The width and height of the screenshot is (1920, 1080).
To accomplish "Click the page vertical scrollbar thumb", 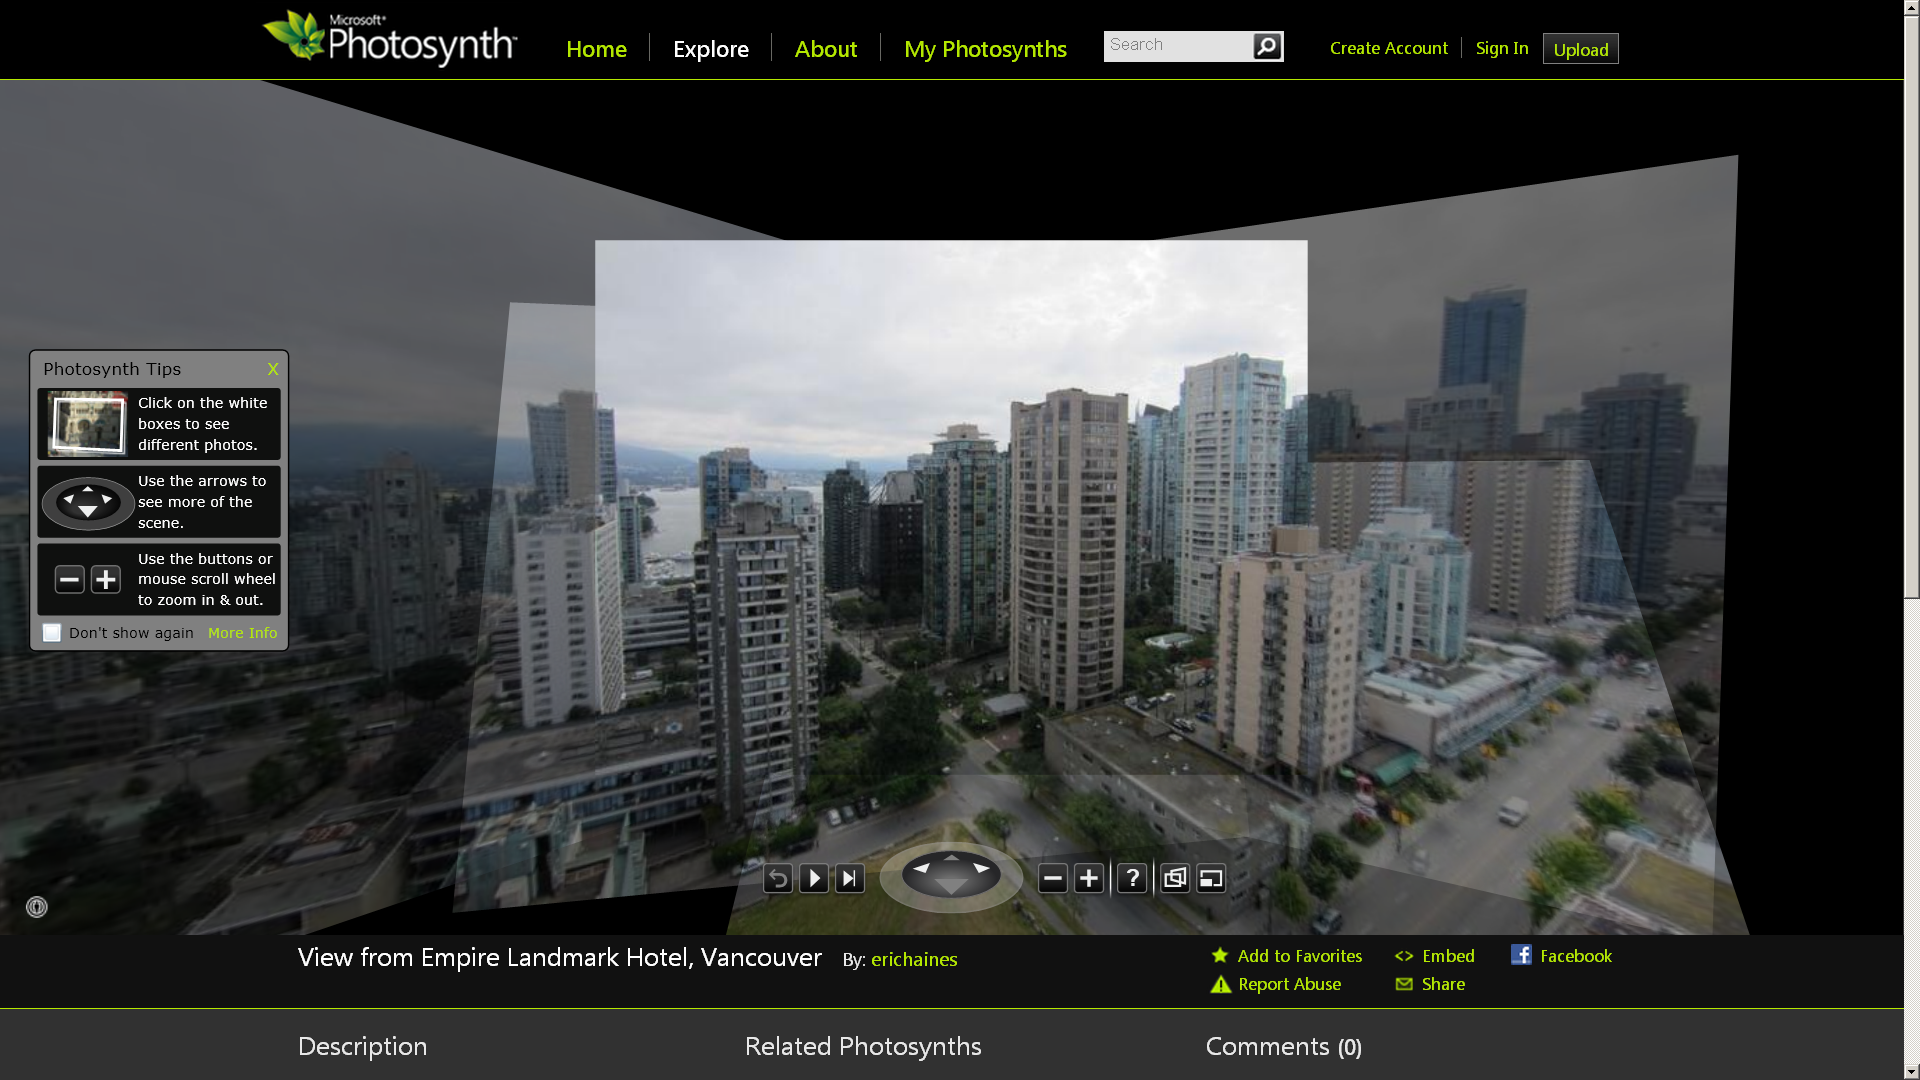I will 1912,308.
